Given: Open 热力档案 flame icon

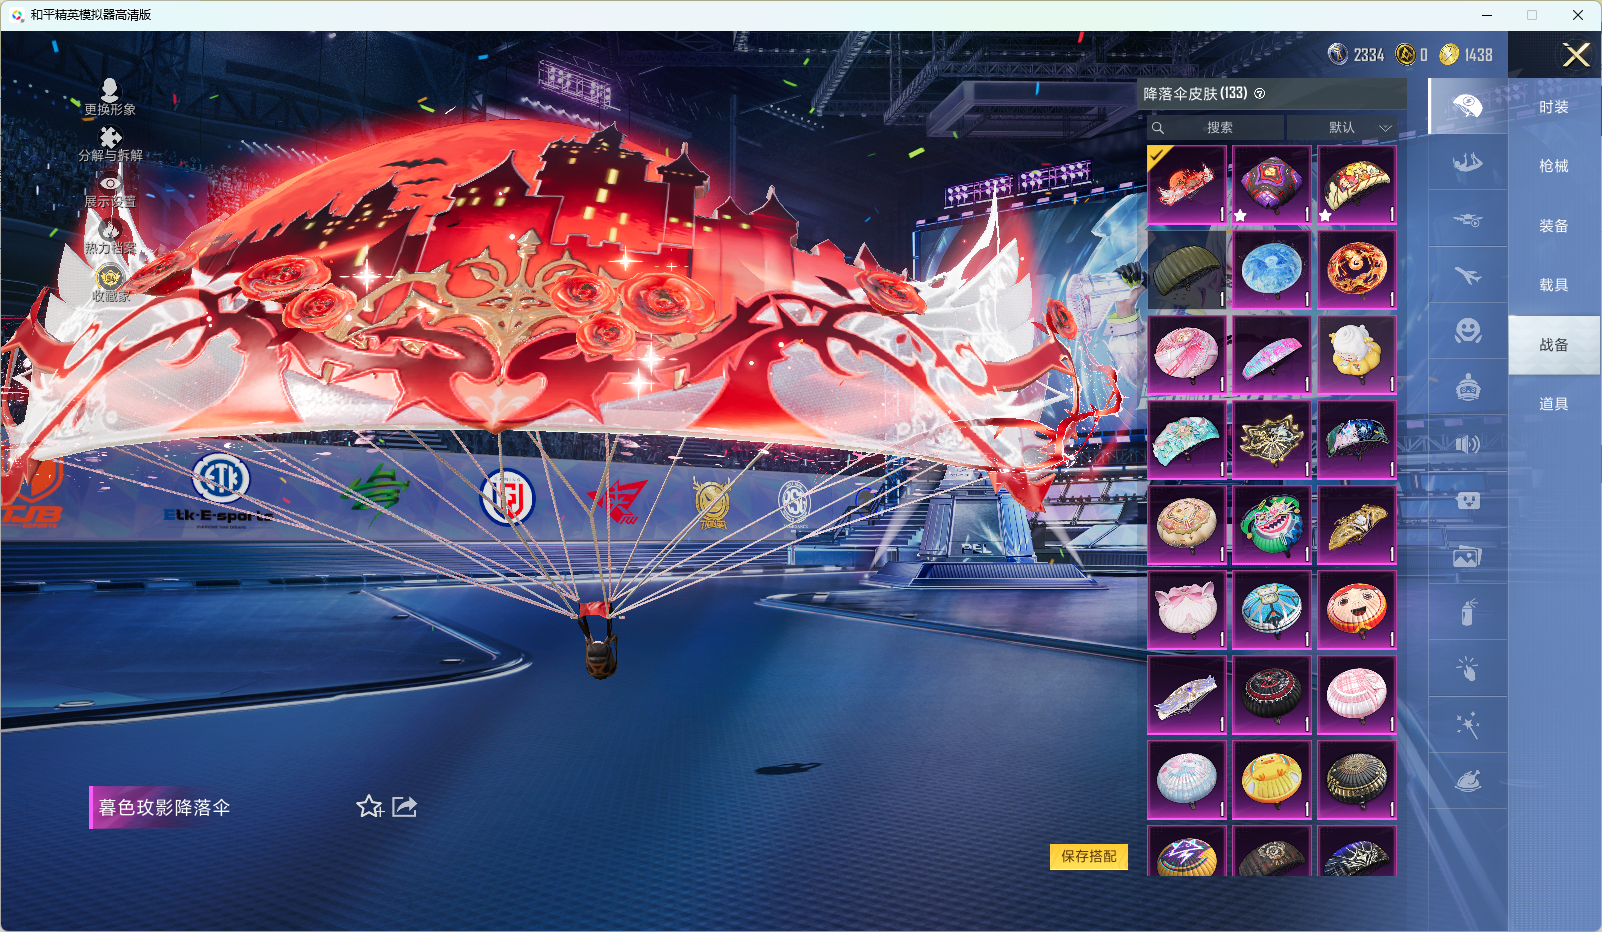Looking at the screenshot, I should coord(110,238).
